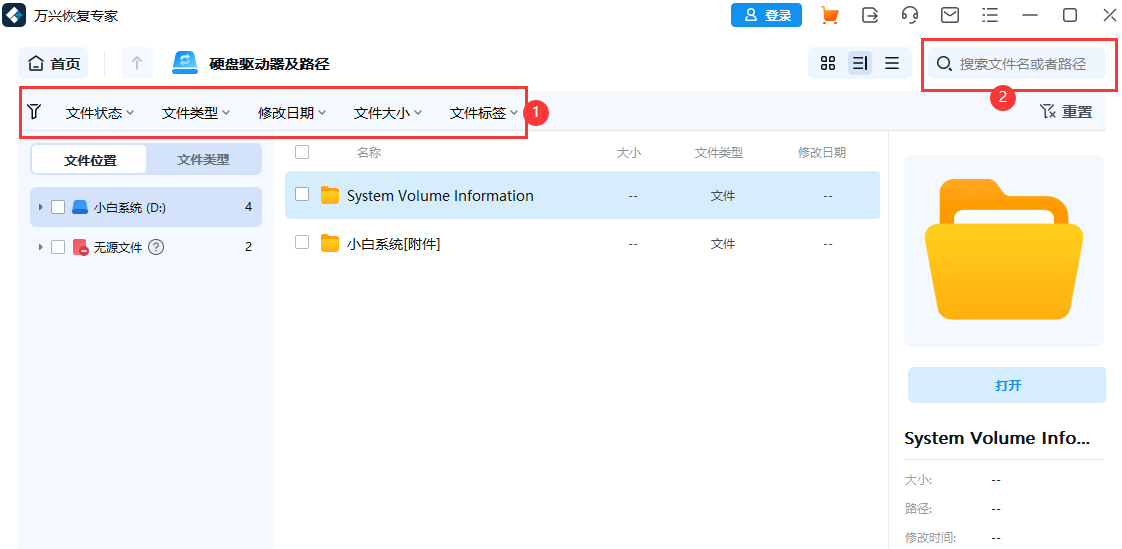The height and width of the screenshot is (549, 1122).
Task: Open the shopping cart icon
Action: pos(830,15)
